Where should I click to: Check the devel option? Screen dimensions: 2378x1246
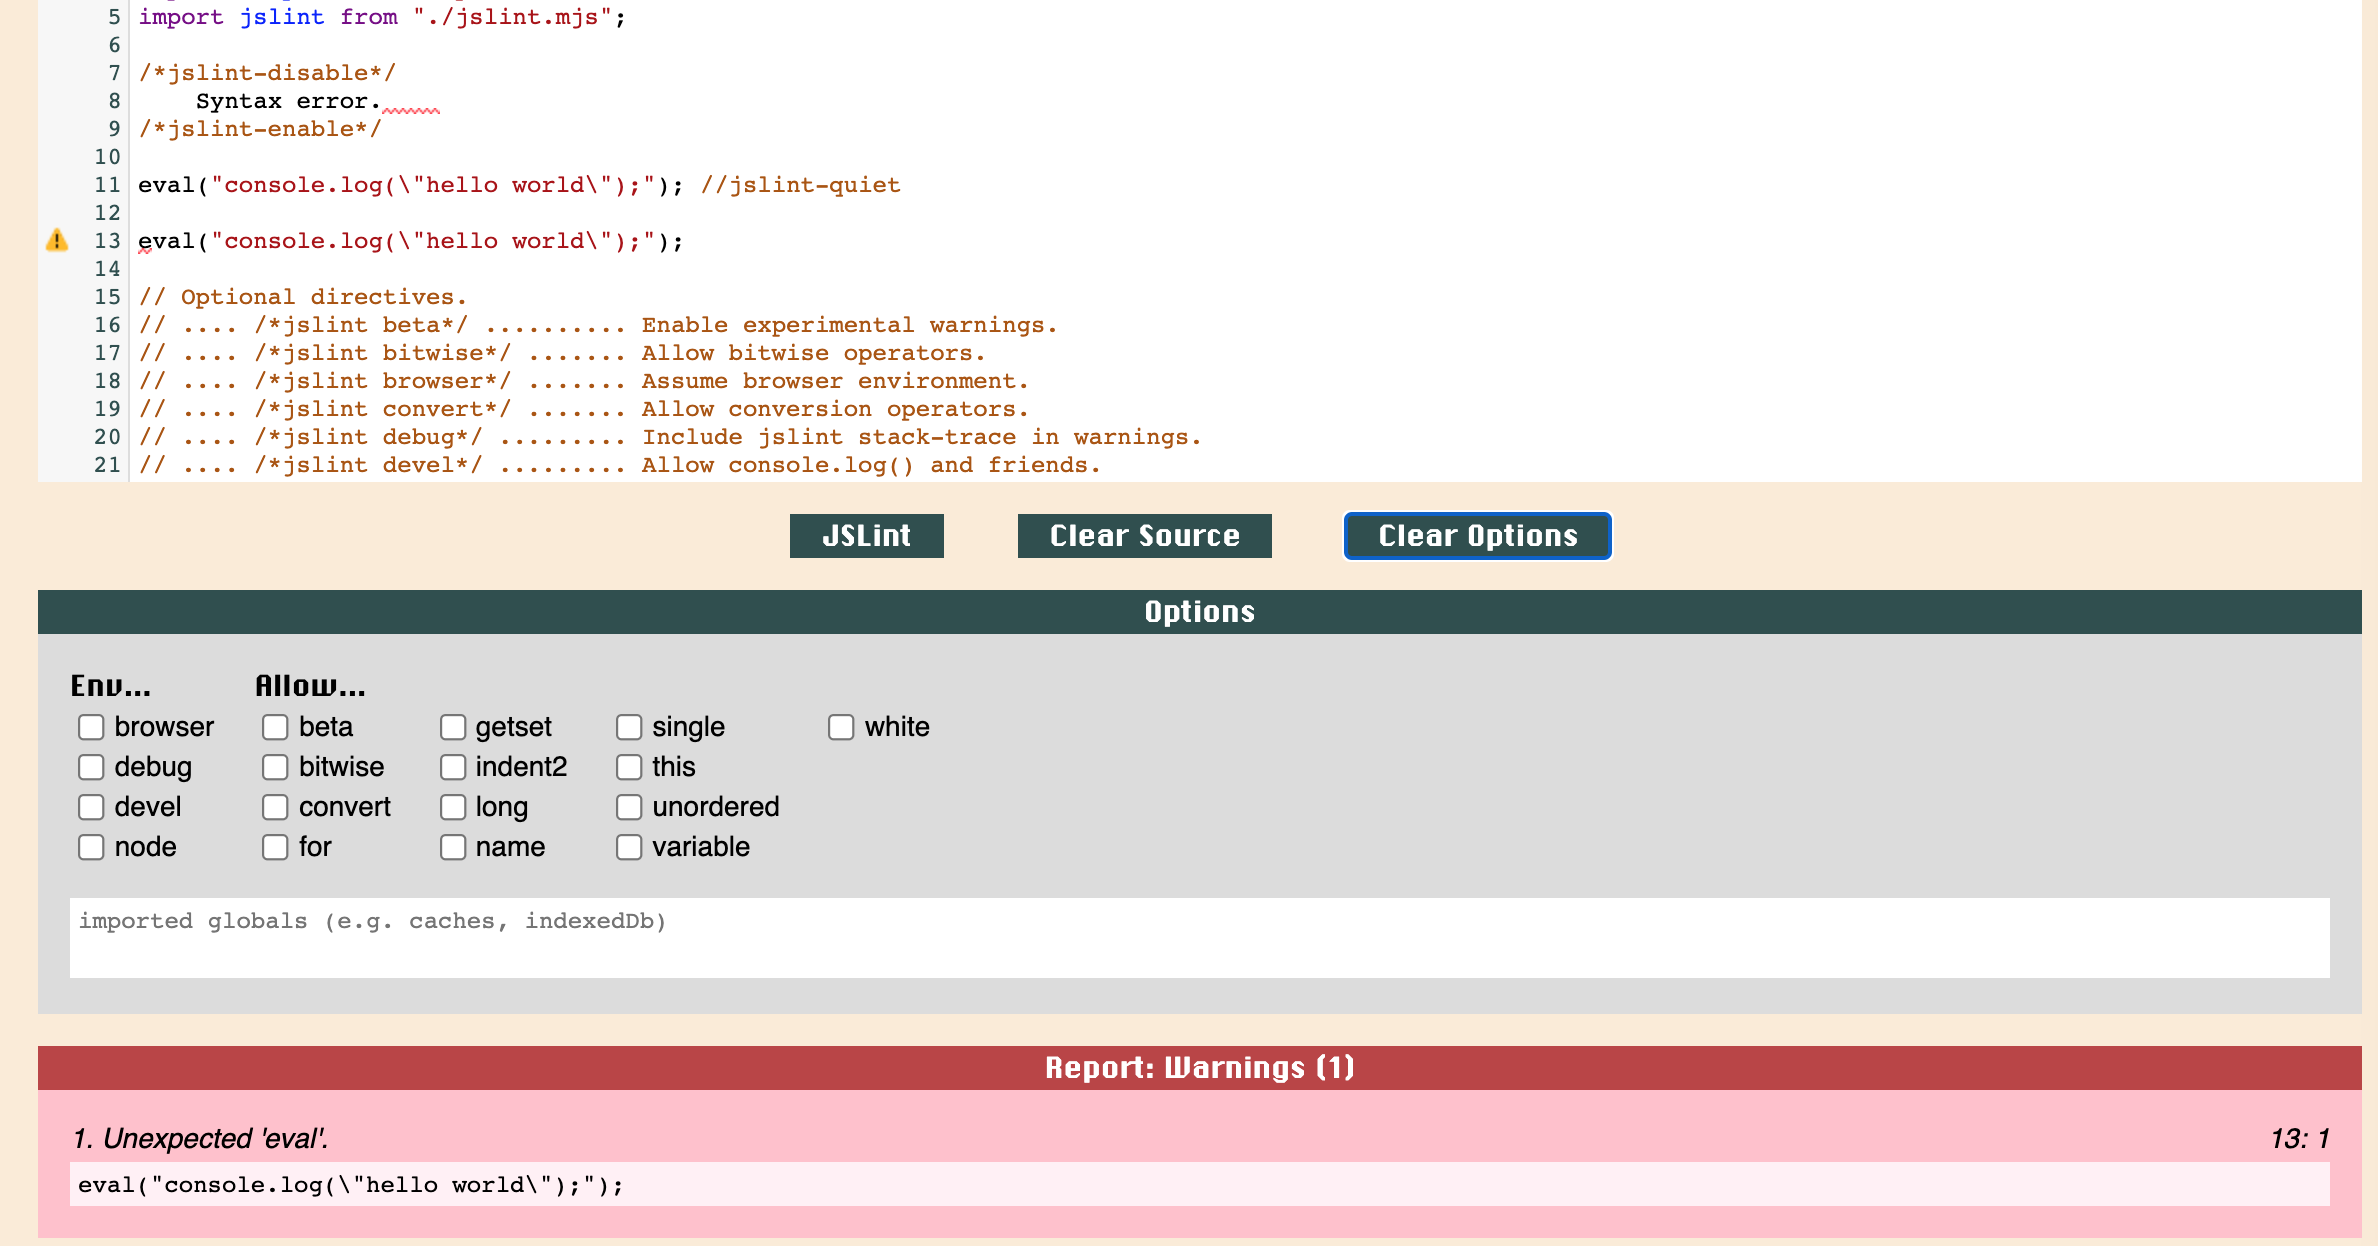pyautogui.click(x=91, y=807)
